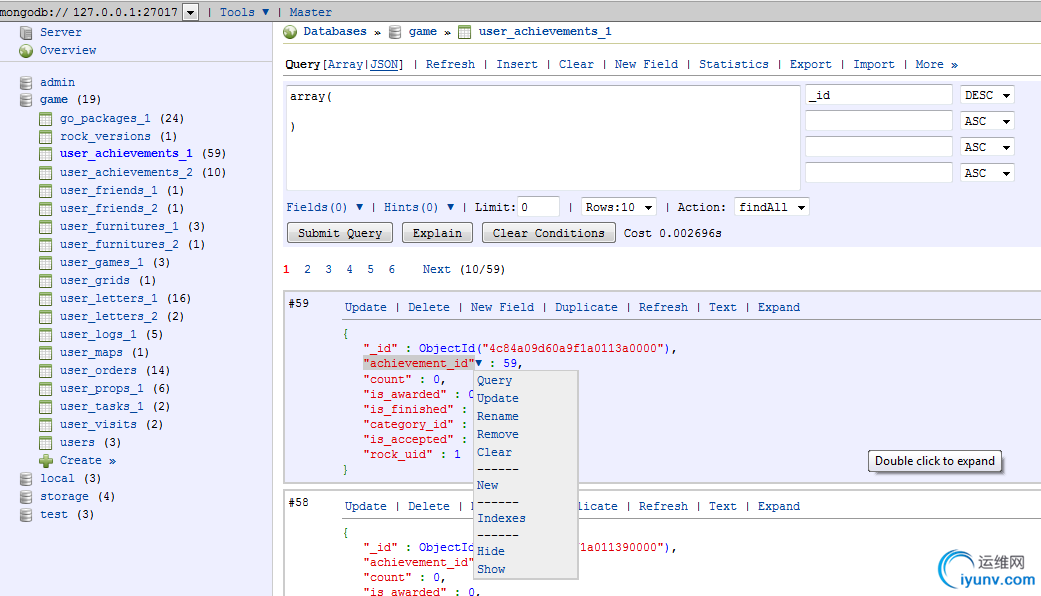The image size is (1041, 596).
Task: Click the user_achievements_2 collection table icon
Action: (45, 173)
